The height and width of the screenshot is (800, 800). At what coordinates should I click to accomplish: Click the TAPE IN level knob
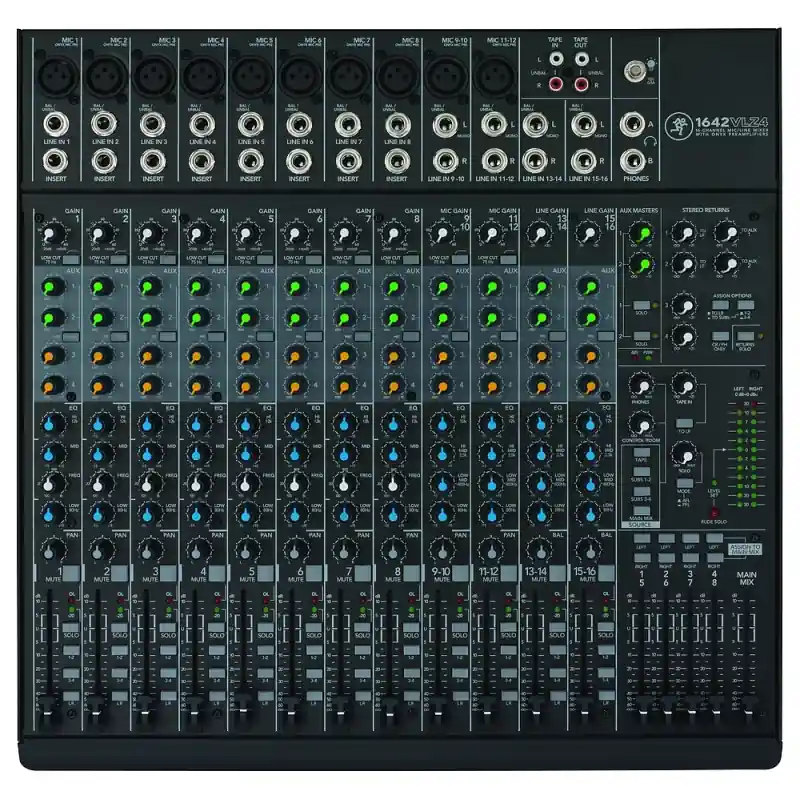[x=684, y=385]
